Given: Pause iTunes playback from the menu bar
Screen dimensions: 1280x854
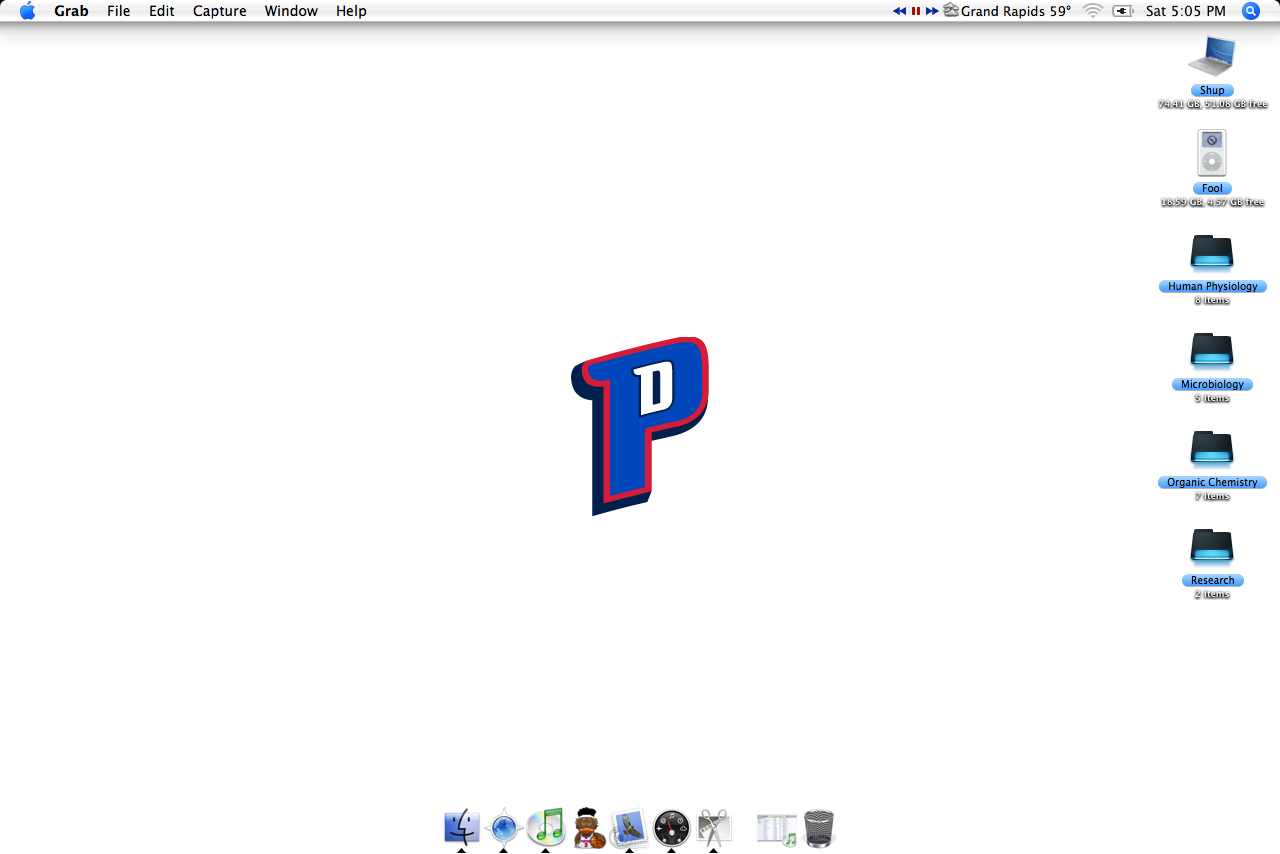Looking at the screenshot, I should pyautogui.click(x=914, y=11).
